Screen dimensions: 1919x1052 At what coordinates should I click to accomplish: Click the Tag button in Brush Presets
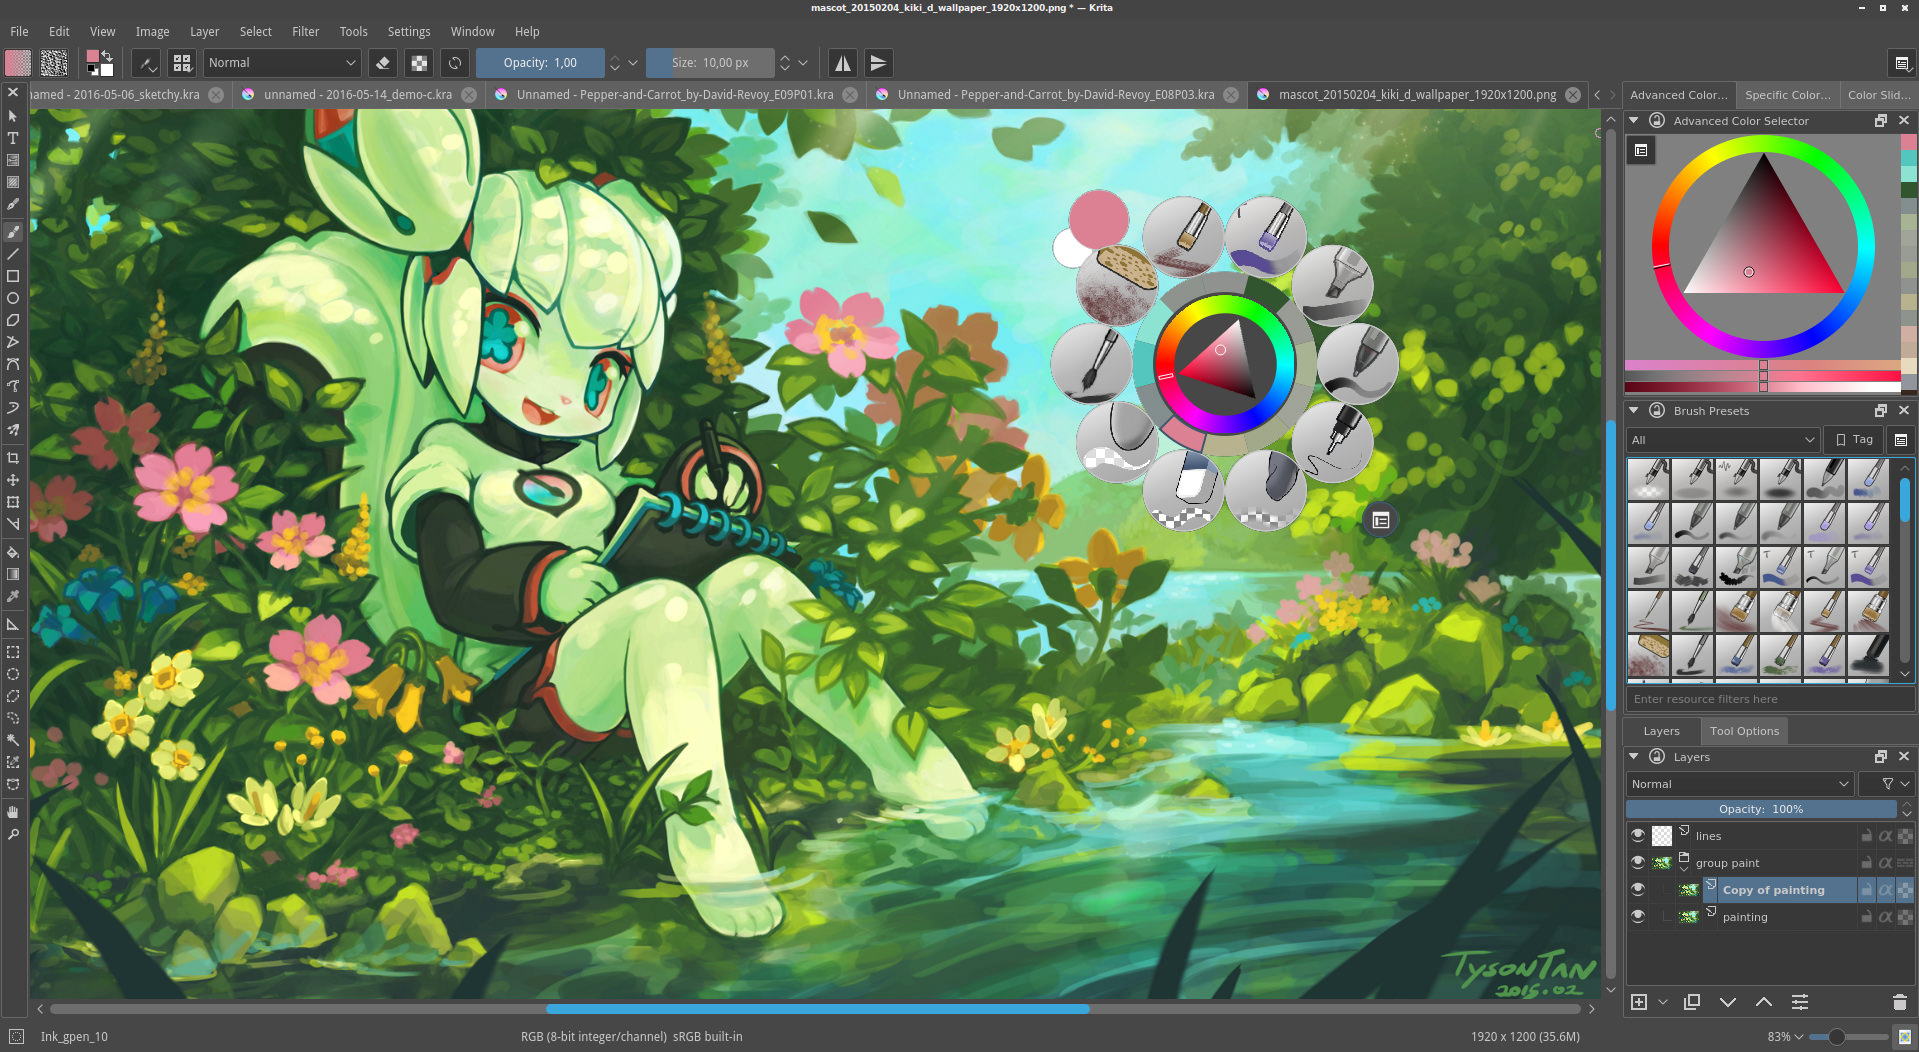click(x=1852, y=439)
